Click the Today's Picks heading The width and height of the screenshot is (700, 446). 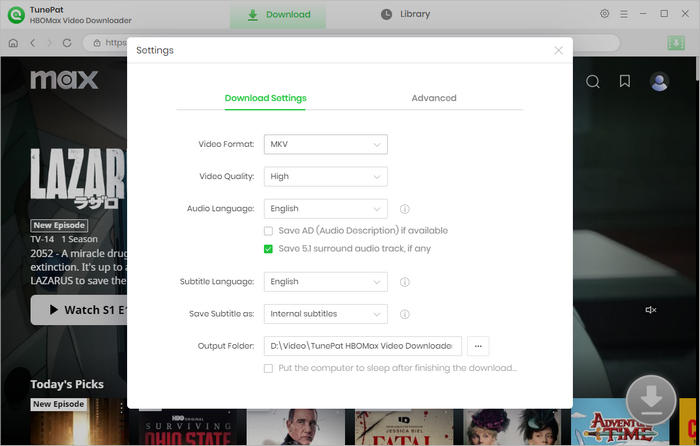(67, 384)
